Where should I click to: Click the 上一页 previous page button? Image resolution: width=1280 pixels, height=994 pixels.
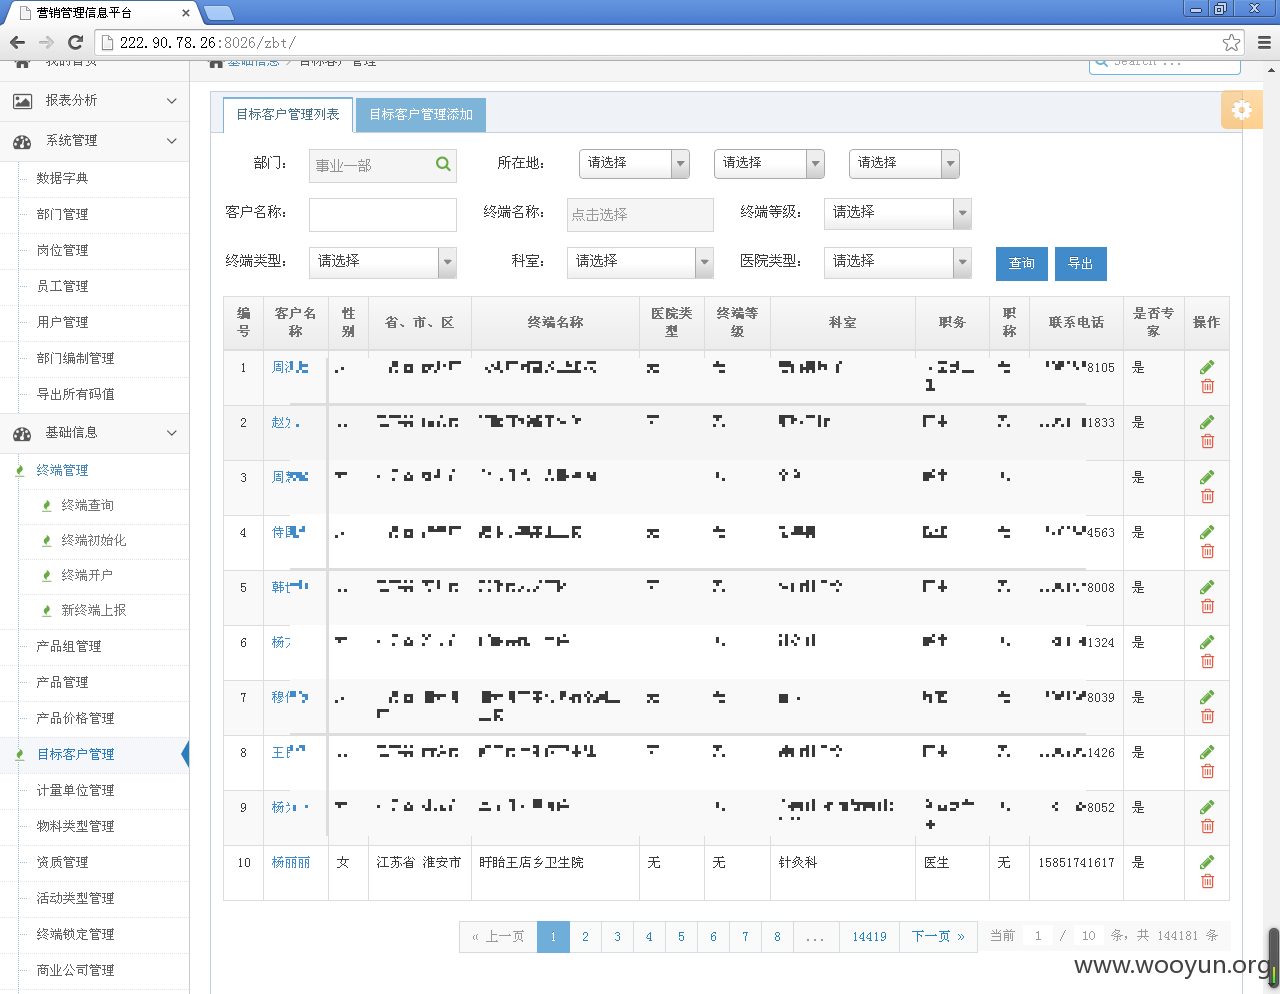click(498, 937)
